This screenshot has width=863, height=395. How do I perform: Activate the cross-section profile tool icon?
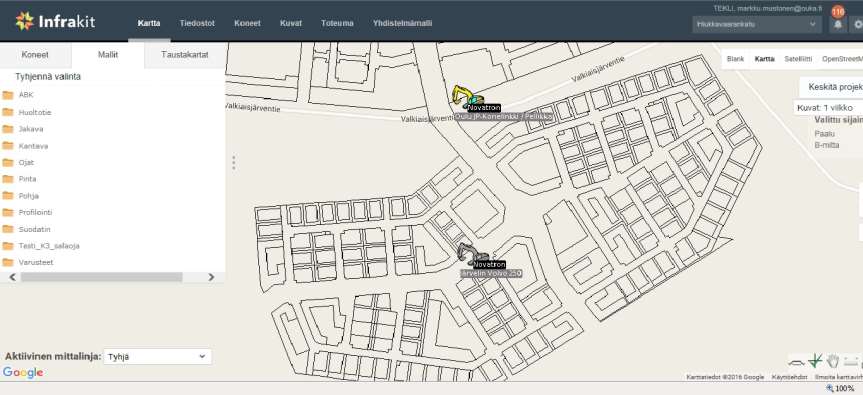(796, 362)
